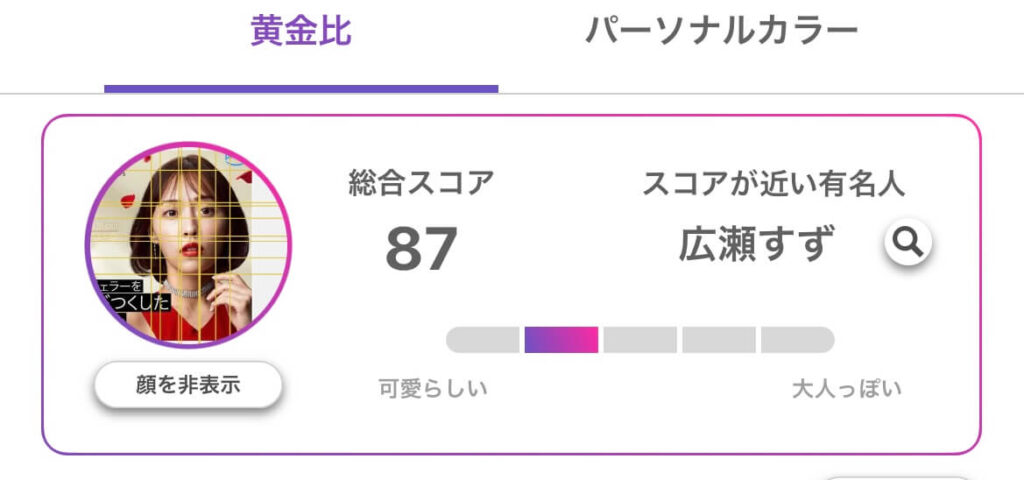Click the total score number 87

pyautogui.click(x=421, y=249)
